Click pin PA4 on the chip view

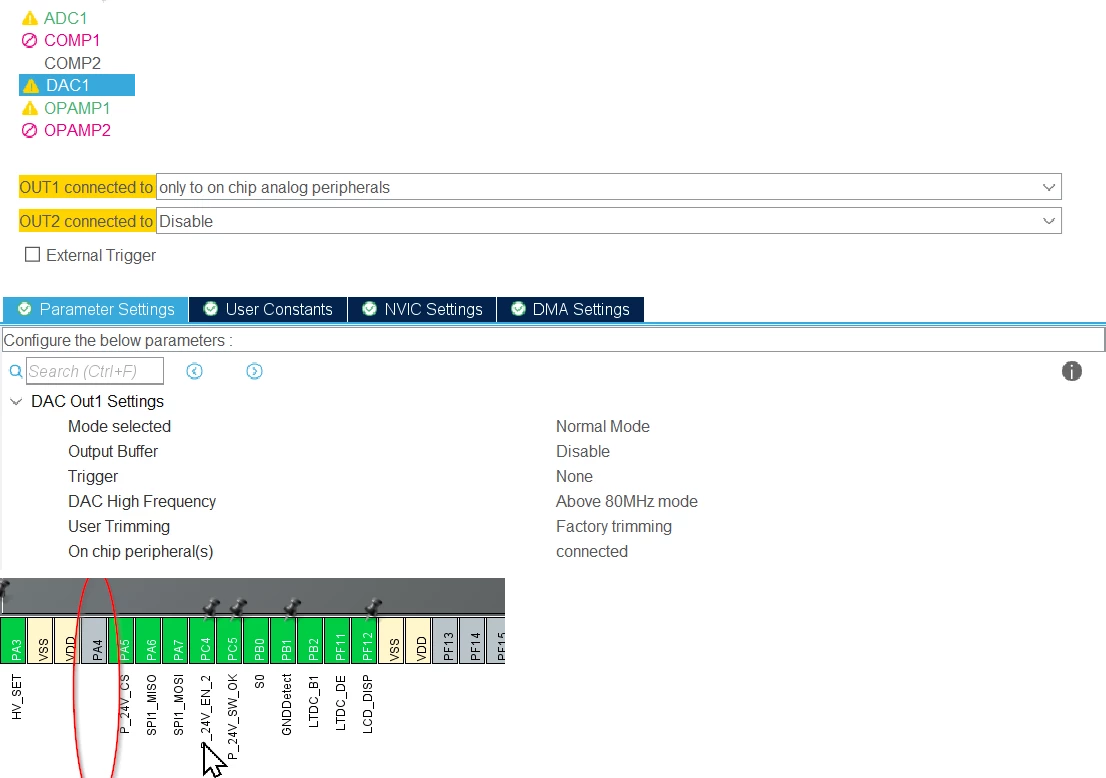95,641
